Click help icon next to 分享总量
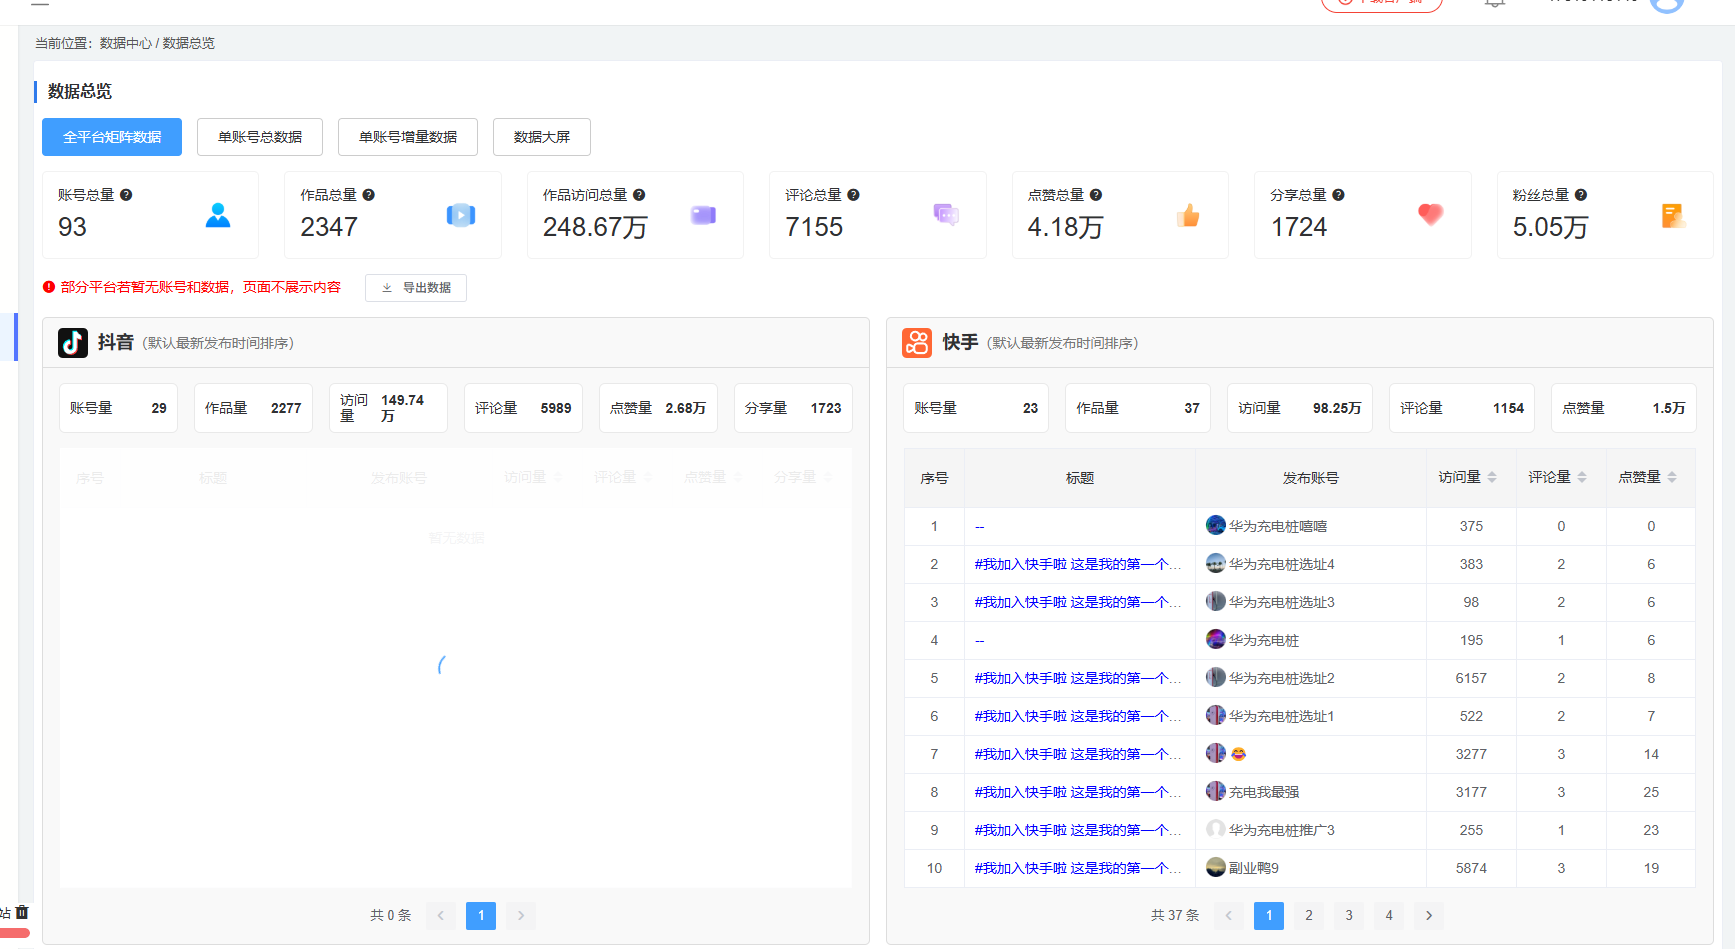Screen dimensions: 1735x949 tap(1338, 195)
